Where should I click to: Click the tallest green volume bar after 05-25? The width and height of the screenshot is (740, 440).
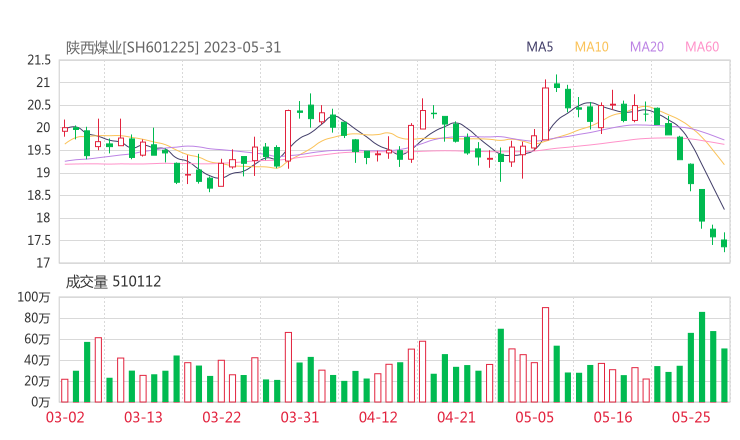[702, 357]
